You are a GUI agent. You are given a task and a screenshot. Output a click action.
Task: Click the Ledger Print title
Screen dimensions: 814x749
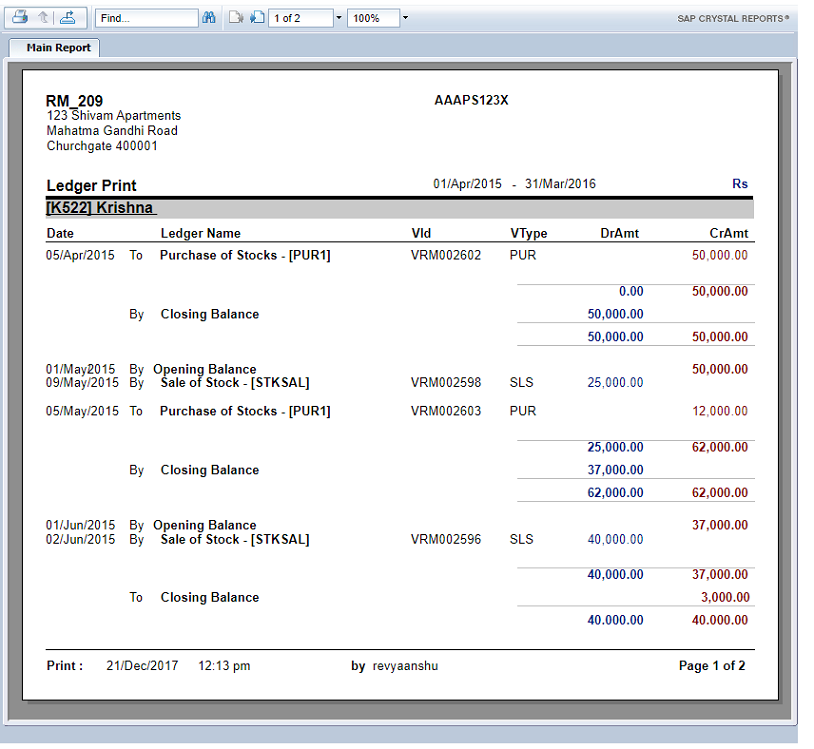pos(91,185)
